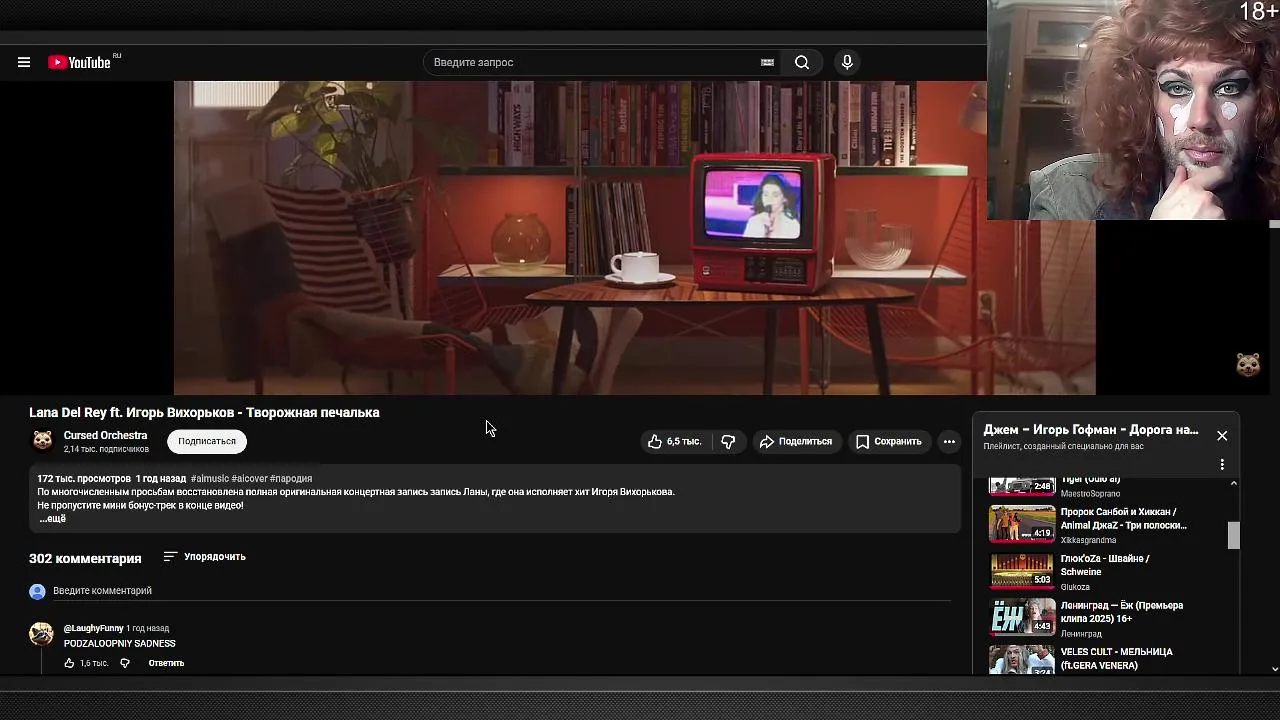Open playlist options three-dot menu
1280x720 pixels.
tap(1222, 464)
